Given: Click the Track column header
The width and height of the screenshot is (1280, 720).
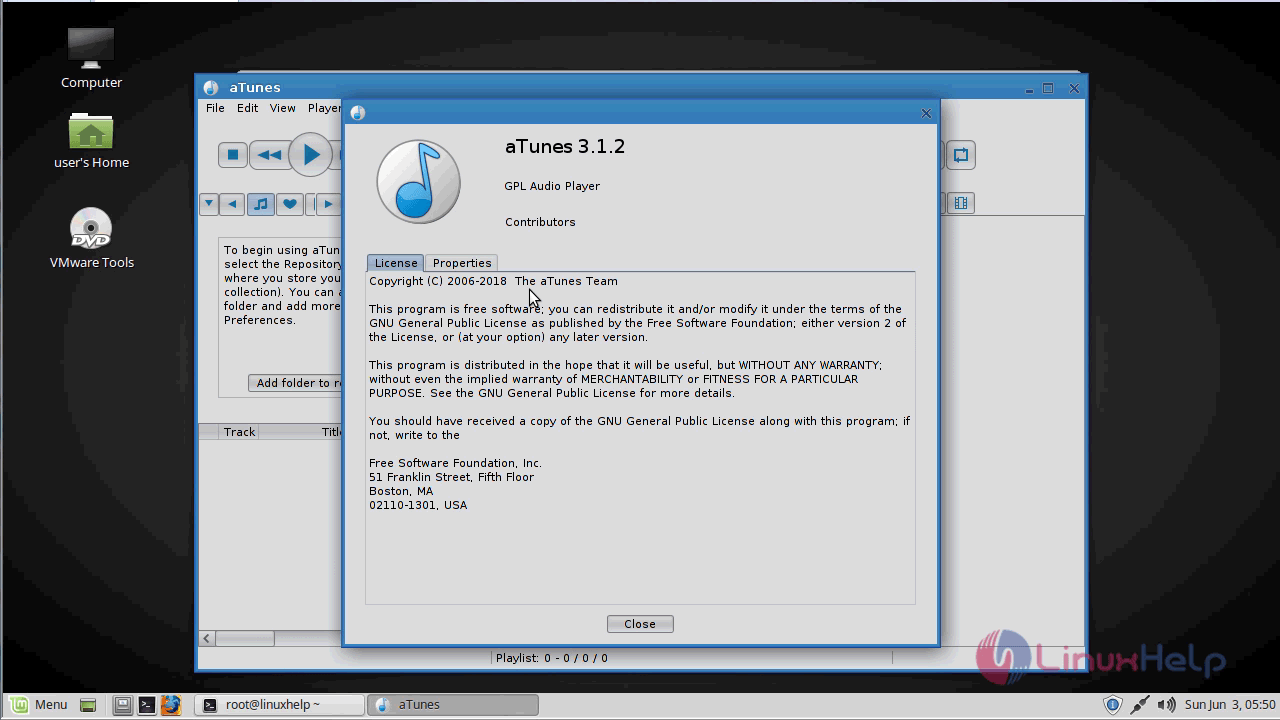Looking at the screenshot, I should 239,432.
